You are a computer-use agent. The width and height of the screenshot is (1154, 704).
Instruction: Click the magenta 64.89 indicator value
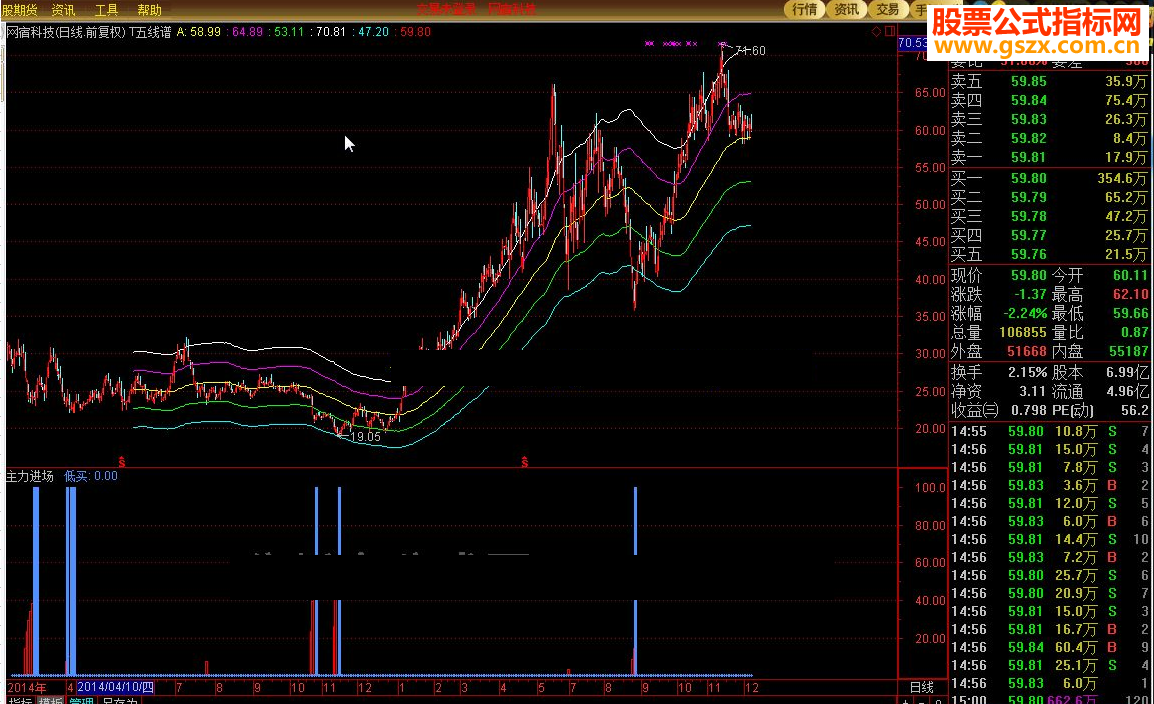click(x=247, y=32)
